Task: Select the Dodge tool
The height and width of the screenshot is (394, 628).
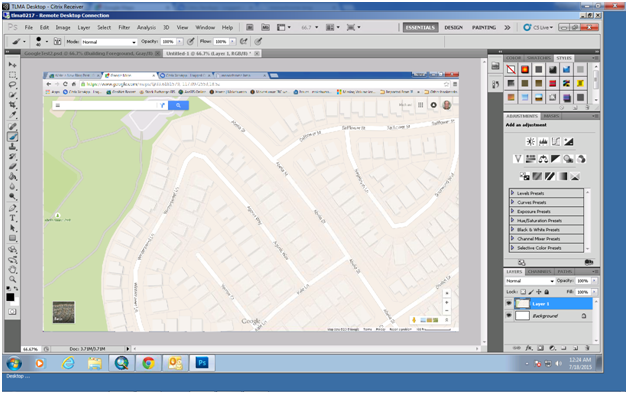Action: tap(12, 197)
